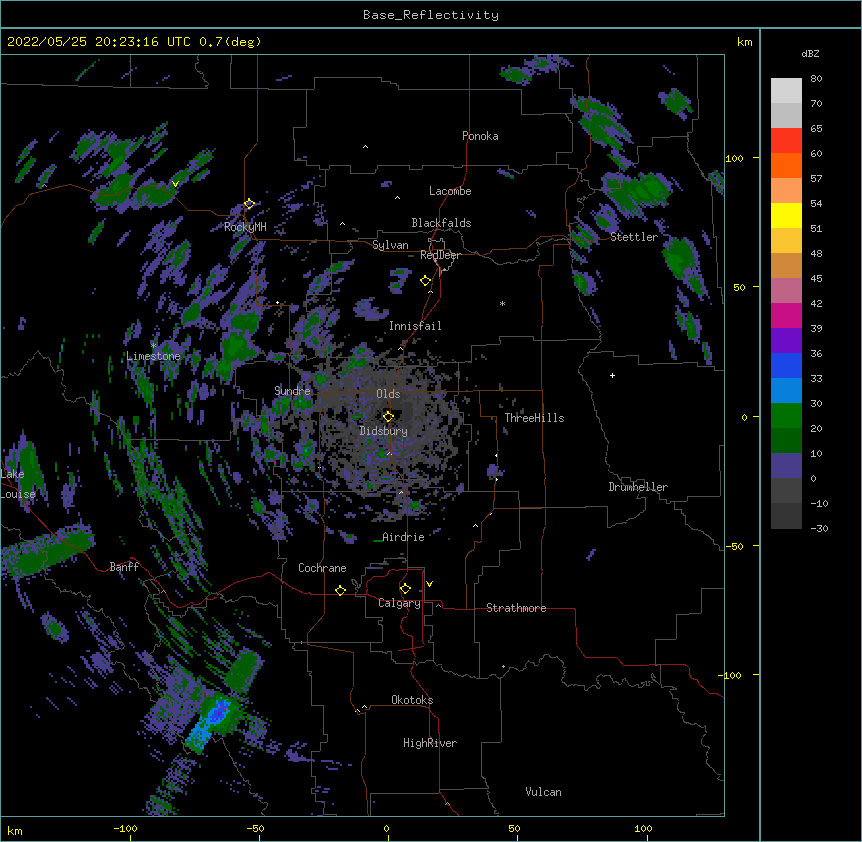862x842 pixels.
Task: Select the 39 dBZ purple color swatch
Action: point(786,340)
